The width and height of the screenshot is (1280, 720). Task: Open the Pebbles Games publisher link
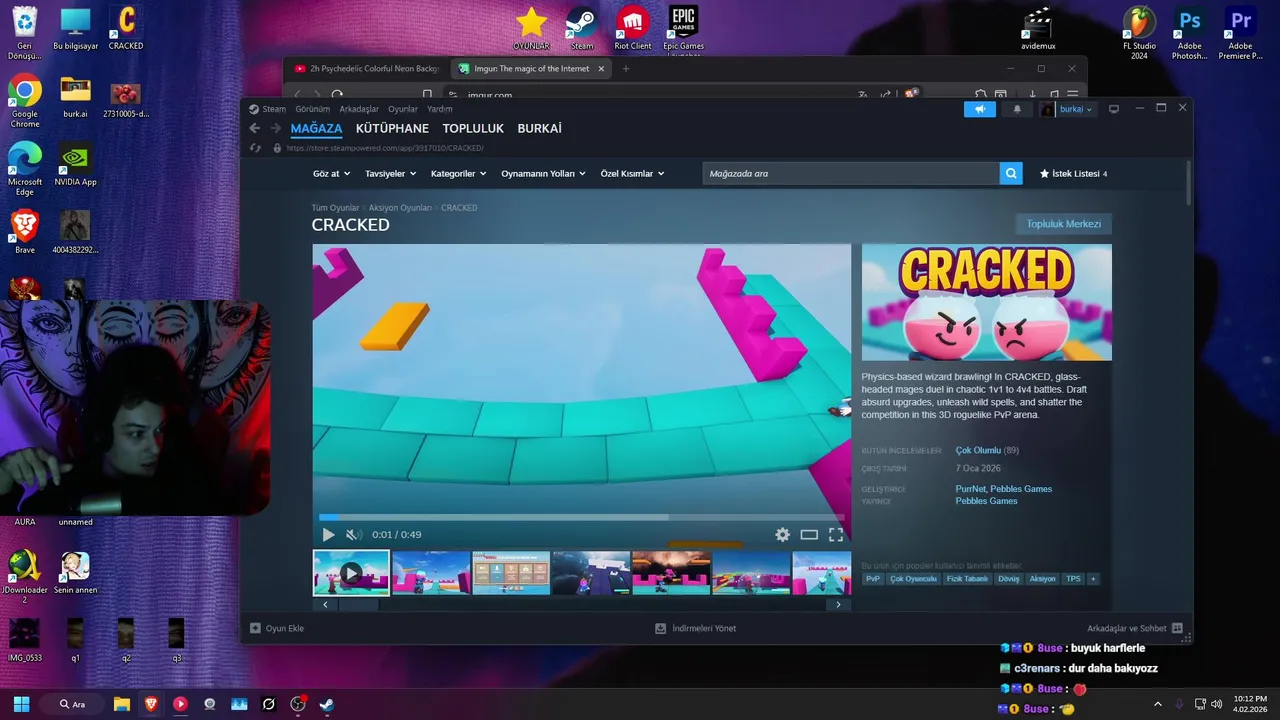[986, 501]
